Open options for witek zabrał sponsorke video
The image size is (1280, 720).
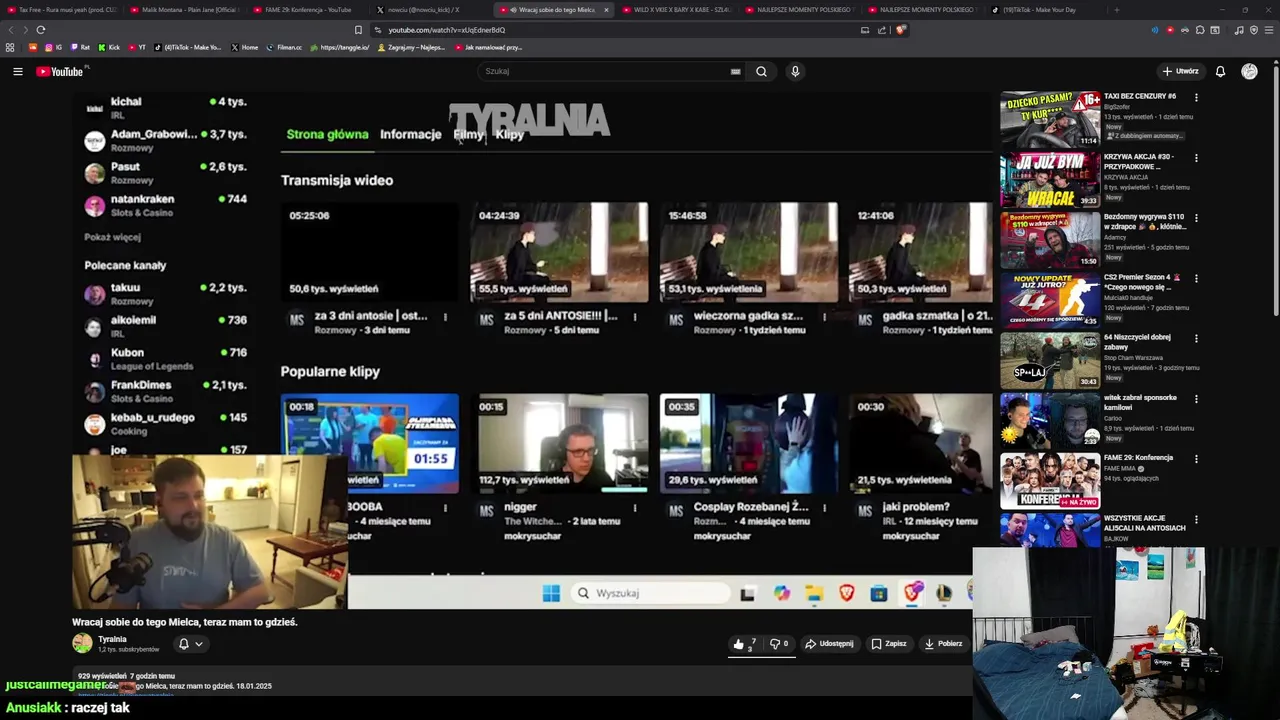click(1196, 398)
